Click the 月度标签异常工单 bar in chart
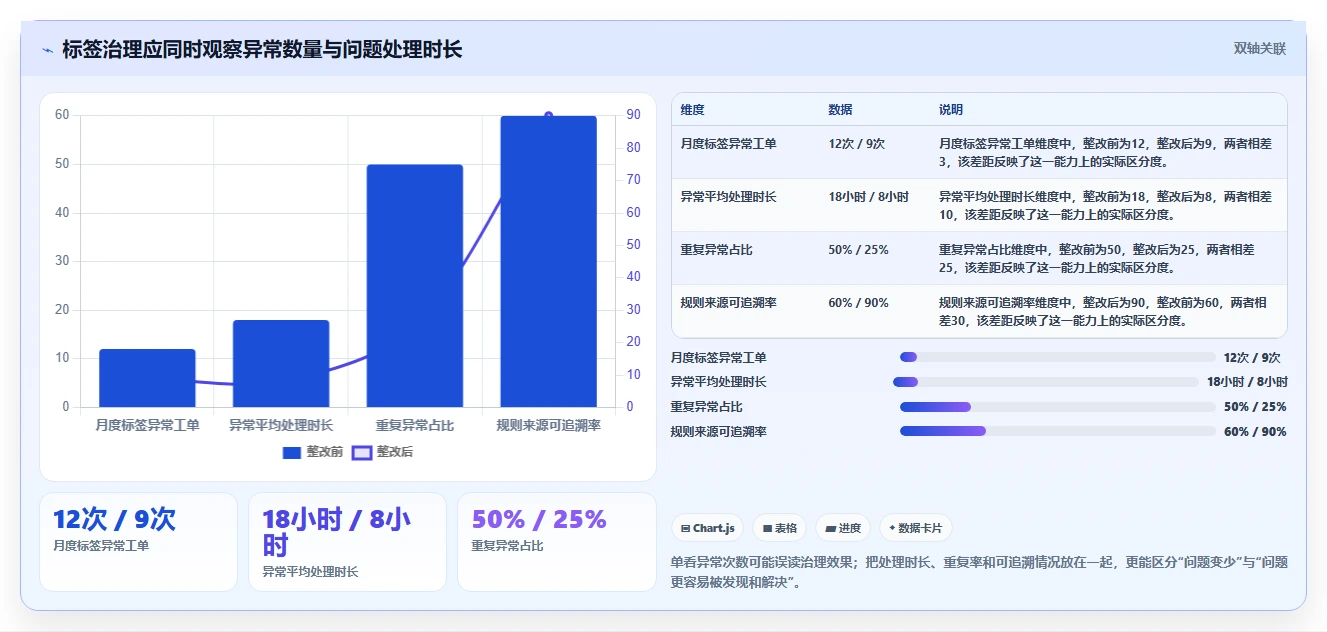Viewport: 1327px width, 632px height. pos(147,378)
